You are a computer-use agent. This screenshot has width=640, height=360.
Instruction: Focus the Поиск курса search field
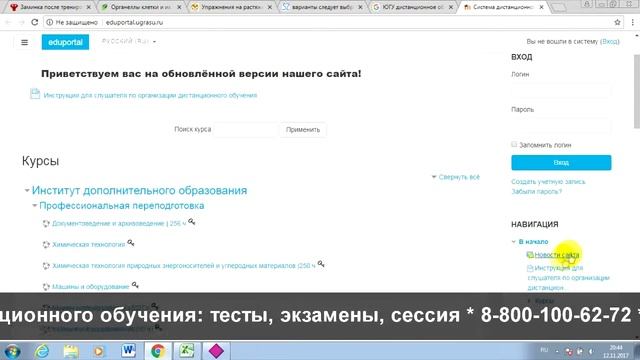point(246,129)
